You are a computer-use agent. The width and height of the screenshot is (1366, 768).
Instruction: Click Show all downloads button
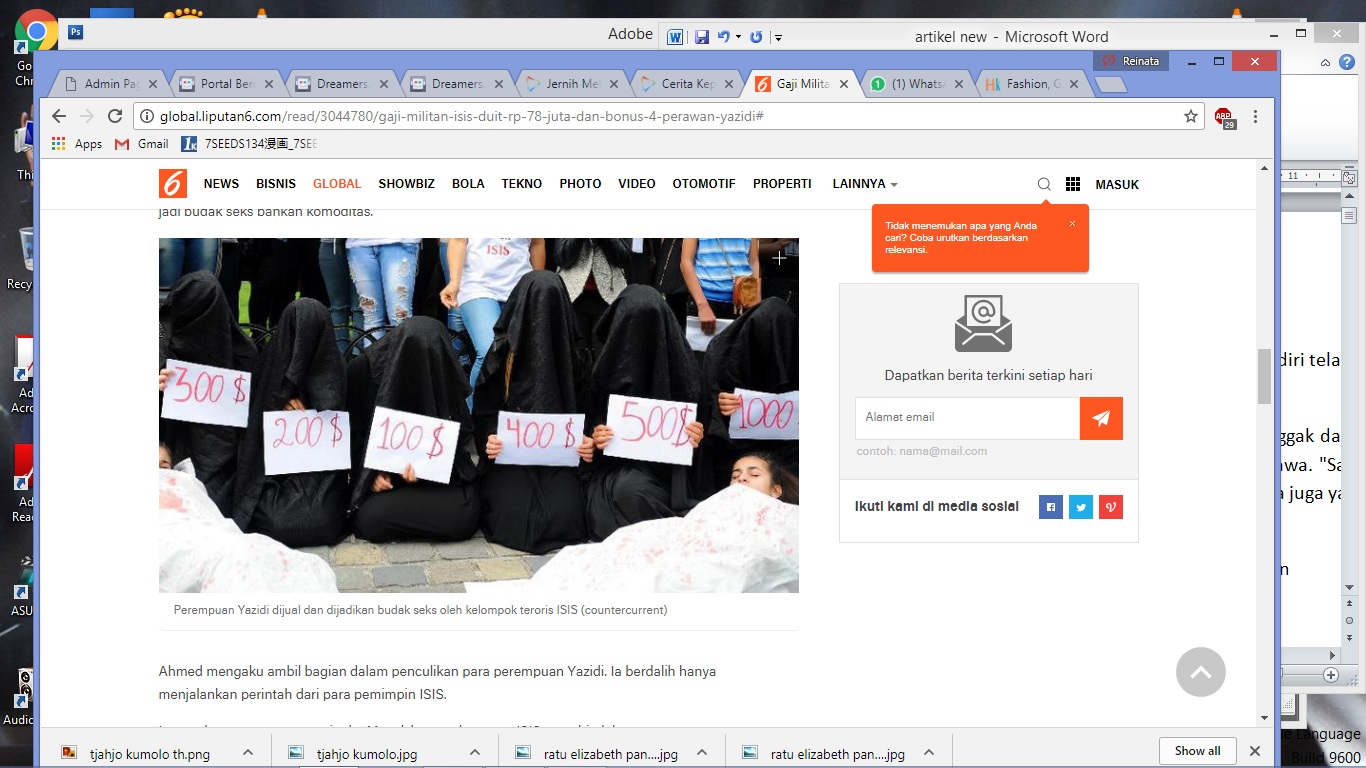pos(1197,751)
